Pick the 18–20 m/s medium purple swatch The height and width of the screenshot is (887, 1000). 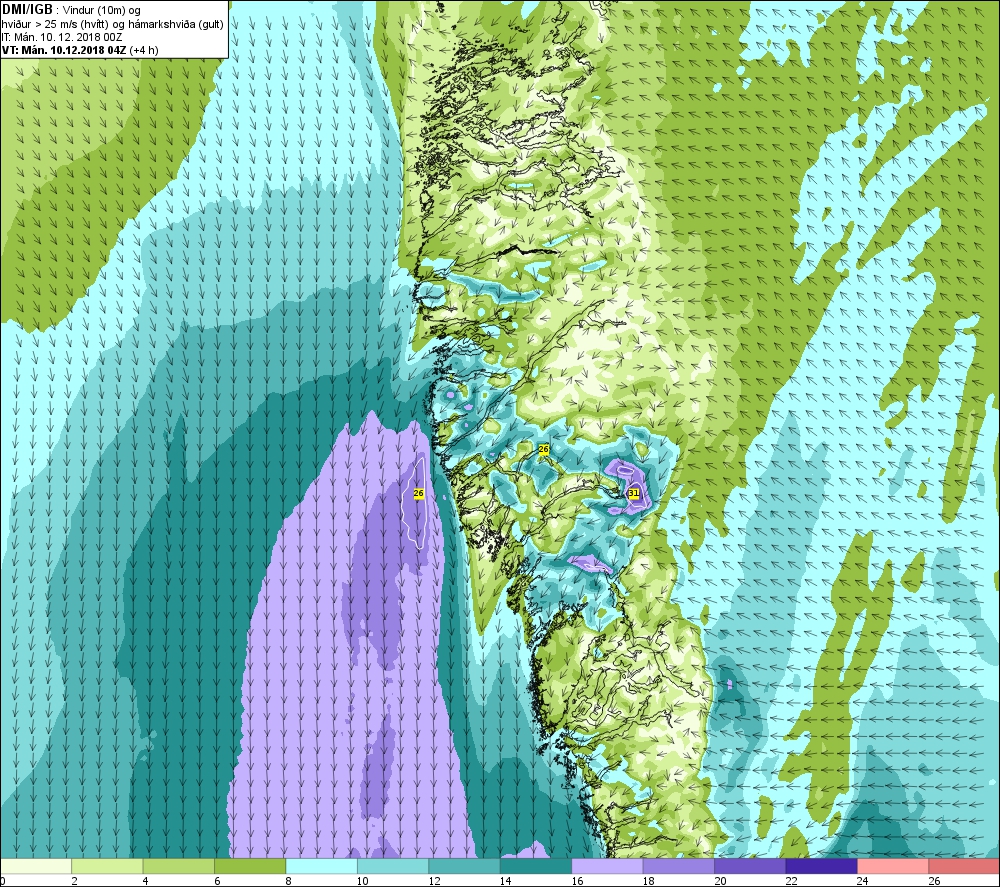[x=679, y=866]
